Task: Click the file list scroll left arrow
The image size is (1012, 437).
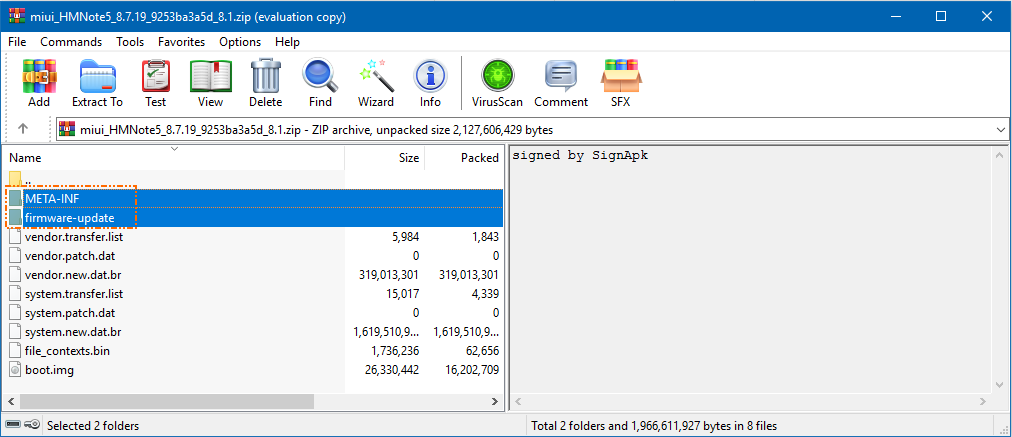Action: (10, 401)
